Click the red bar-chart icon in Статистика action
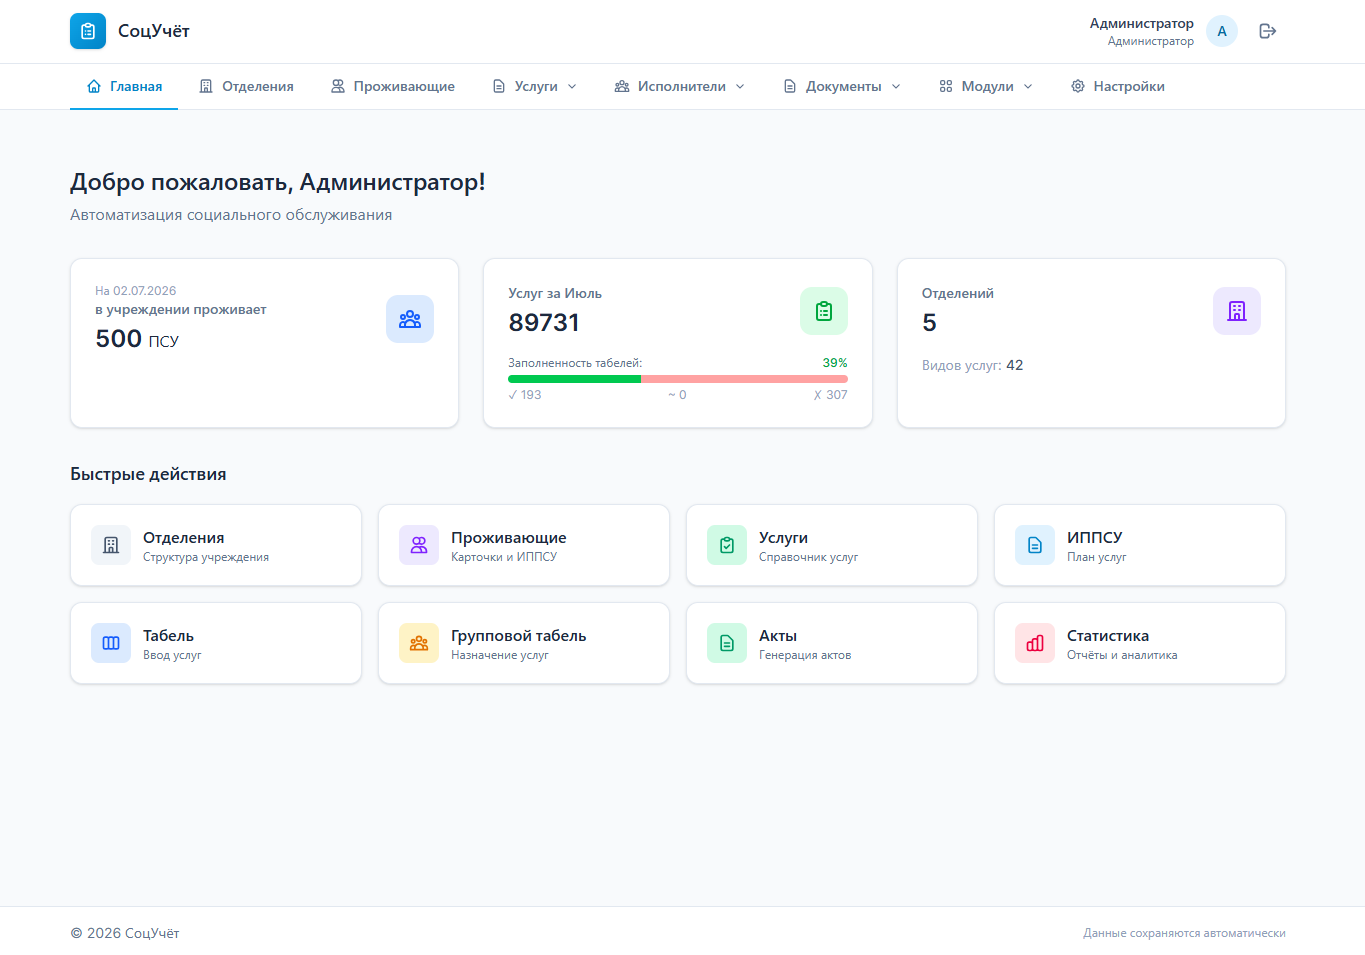This screenshot has width=1365, height=955. pyautogui.click(x=1035, y=643)
